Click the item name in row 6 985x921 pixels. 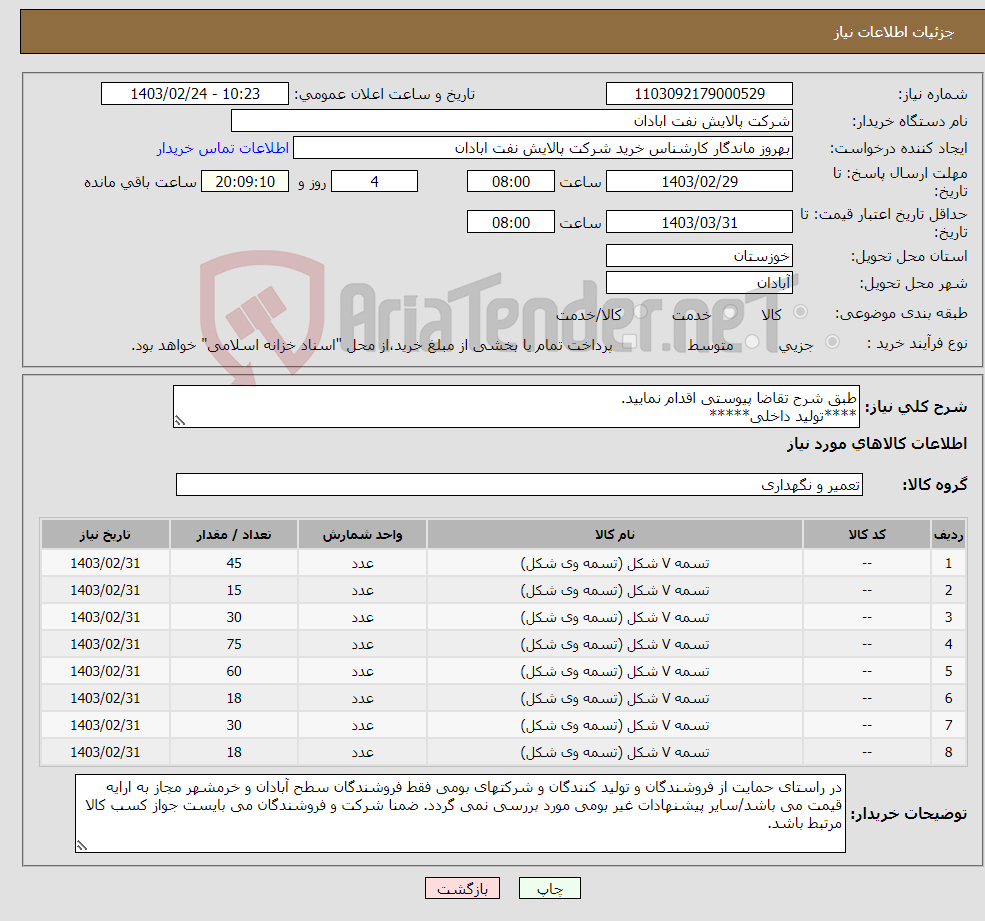coord(614,699)
